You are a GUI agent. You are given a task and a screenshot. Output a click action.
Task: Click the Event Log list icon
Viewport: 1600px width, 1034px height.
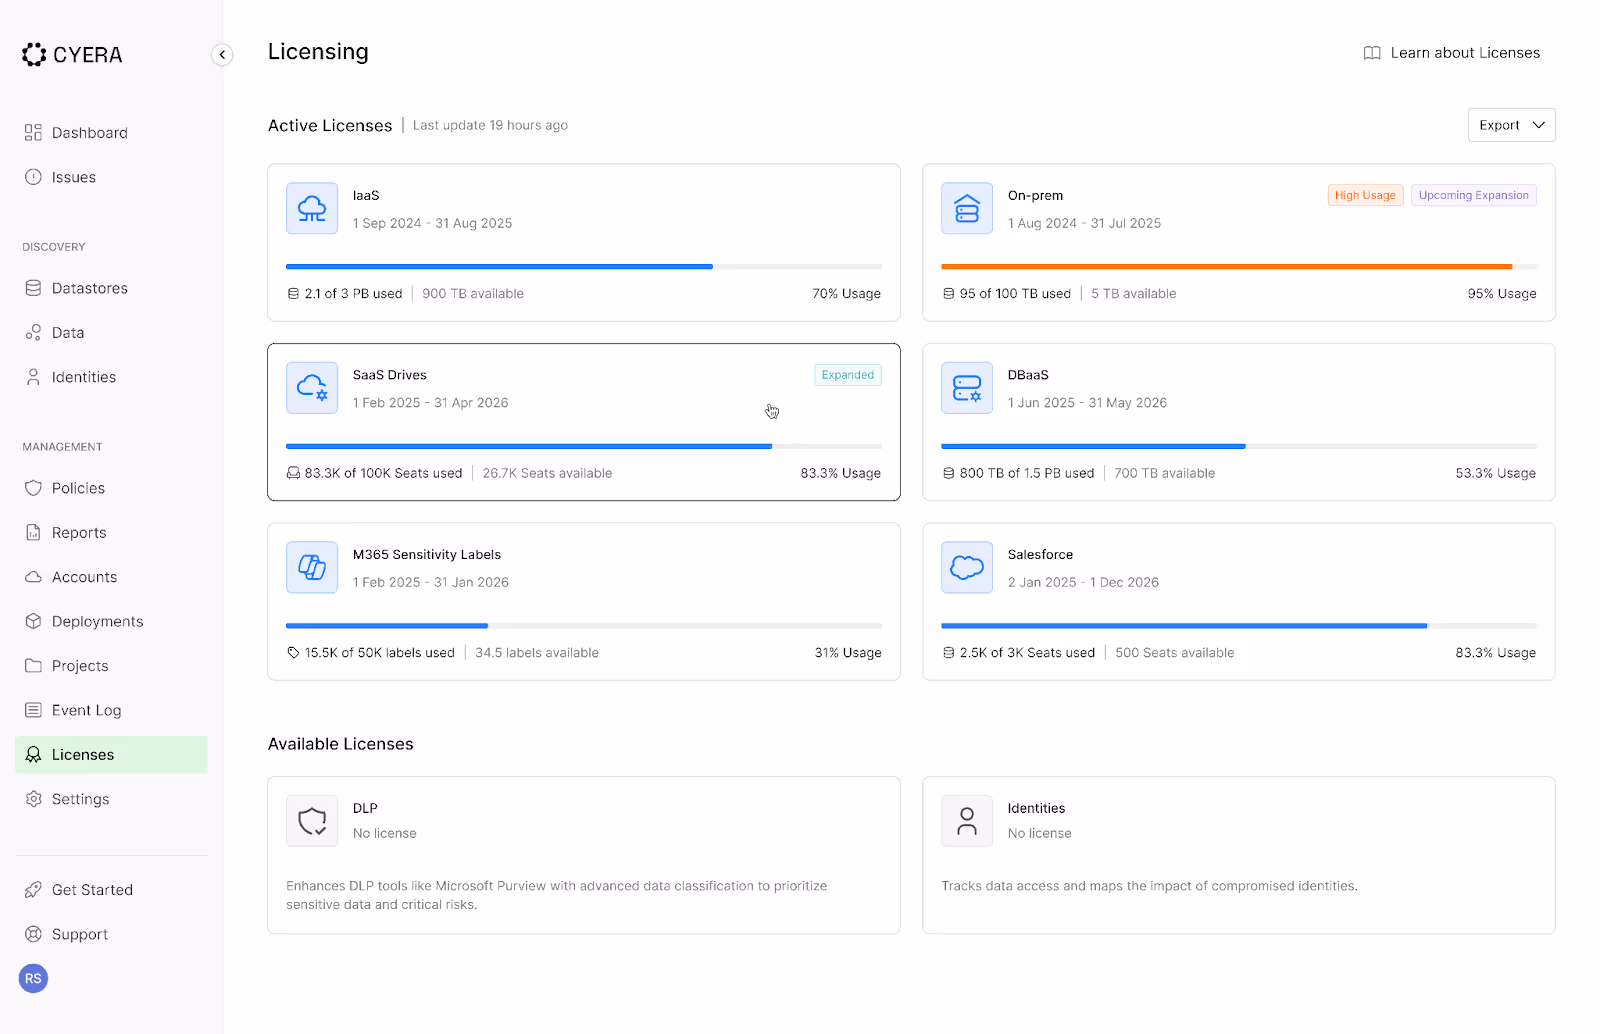pyautogui.click(x=33, y=710)
